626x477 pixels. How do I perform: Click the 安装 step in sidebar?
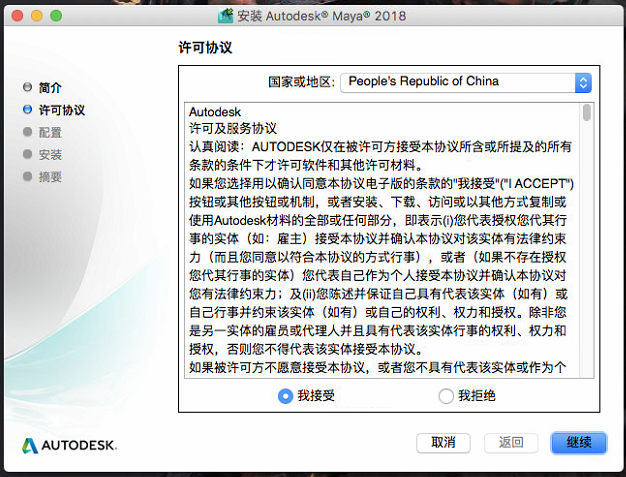50,154
